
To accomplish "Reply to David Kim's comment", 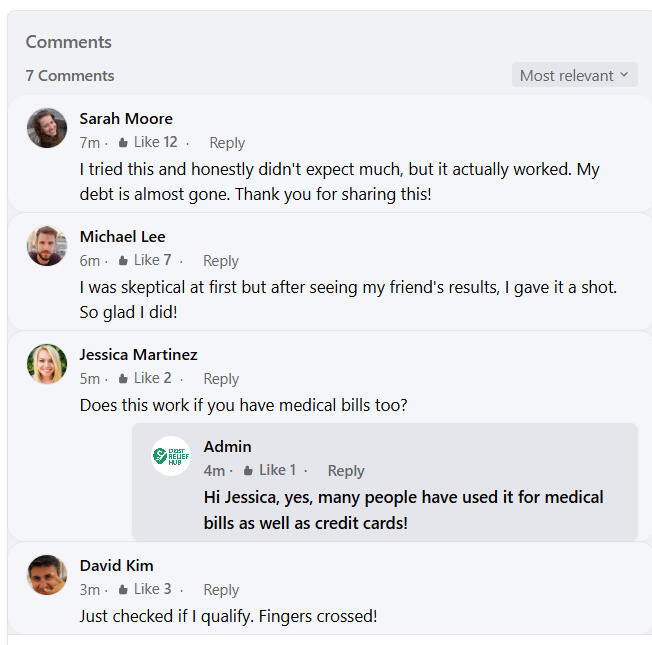I will click(221, 590).
